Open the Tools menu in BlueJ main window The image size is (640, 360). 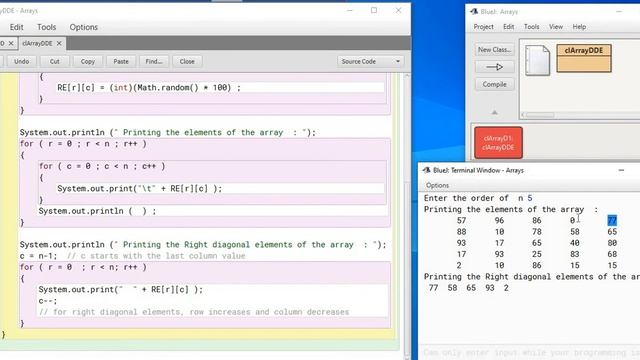(x=531, y=27)
